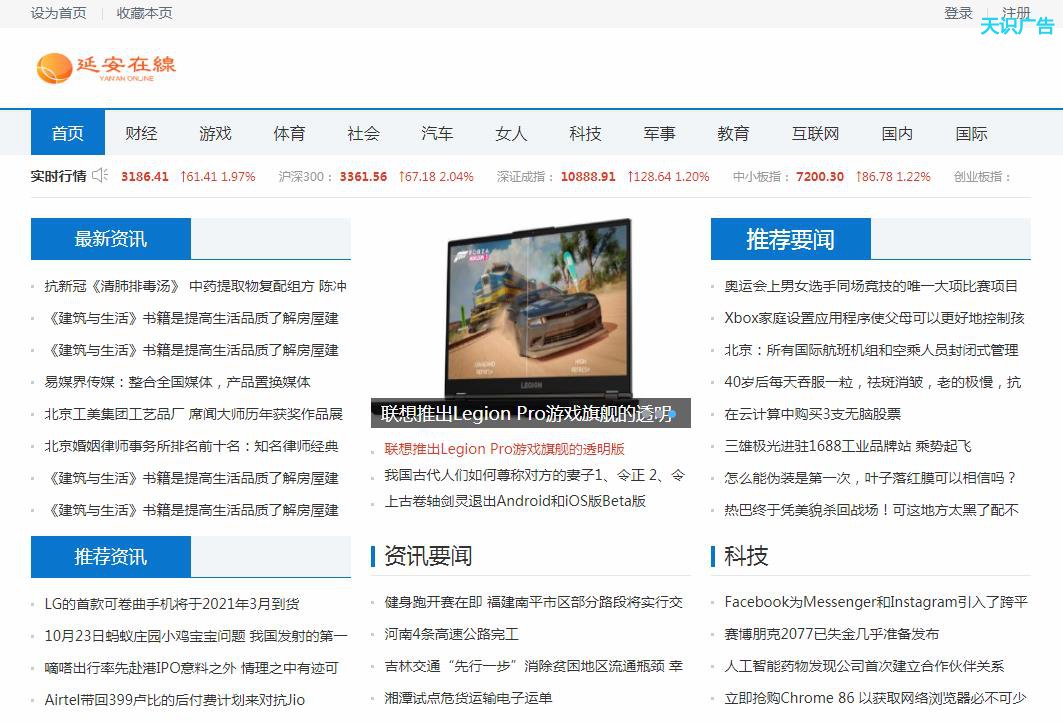1063x722 pixels.
Task: Open the 推荐资讯 section header
Action: 111,557
